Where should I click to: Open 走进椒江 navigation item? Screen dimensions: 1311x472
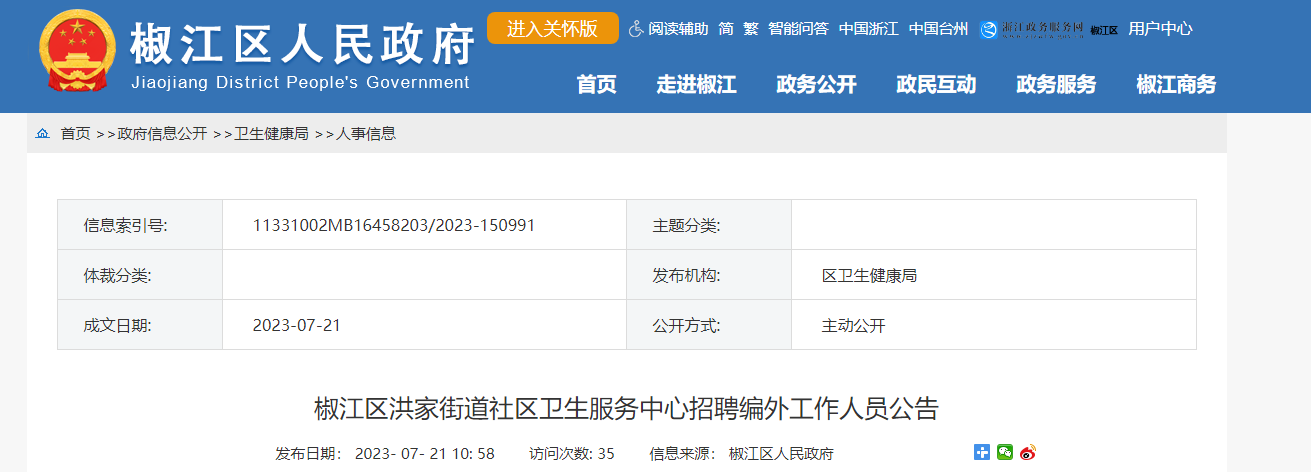coord(697,85)
